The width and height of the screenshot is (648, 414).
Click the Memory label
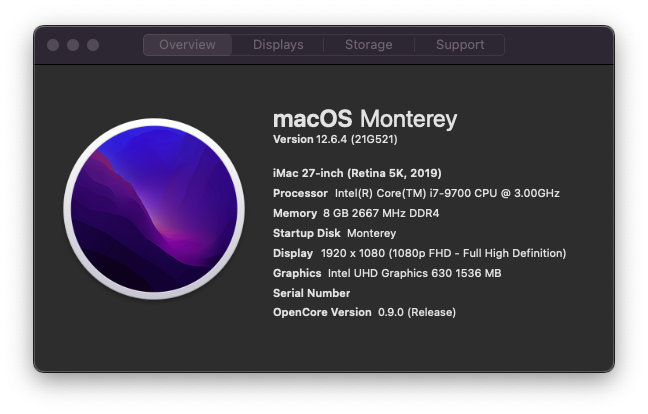(295, 213)
